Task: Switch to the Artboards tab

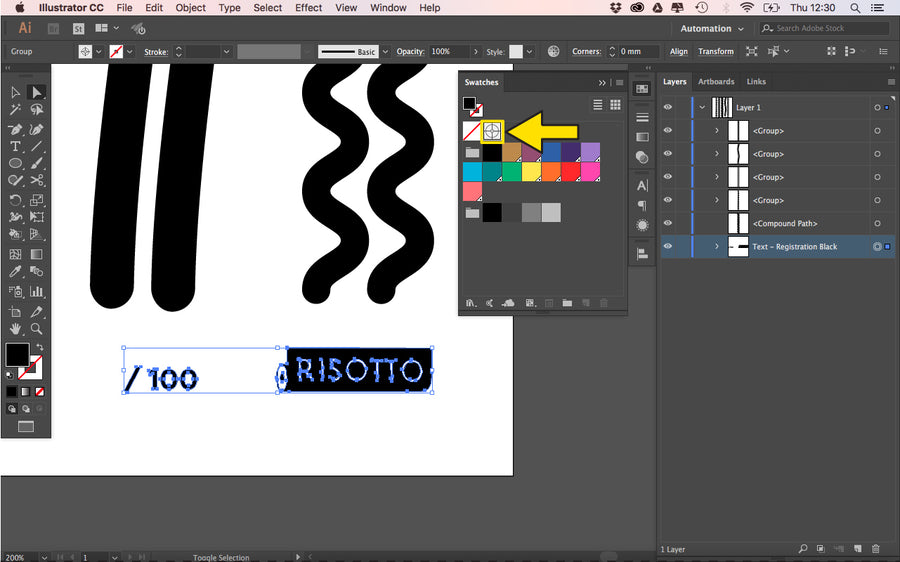Action: click(715, 82)
